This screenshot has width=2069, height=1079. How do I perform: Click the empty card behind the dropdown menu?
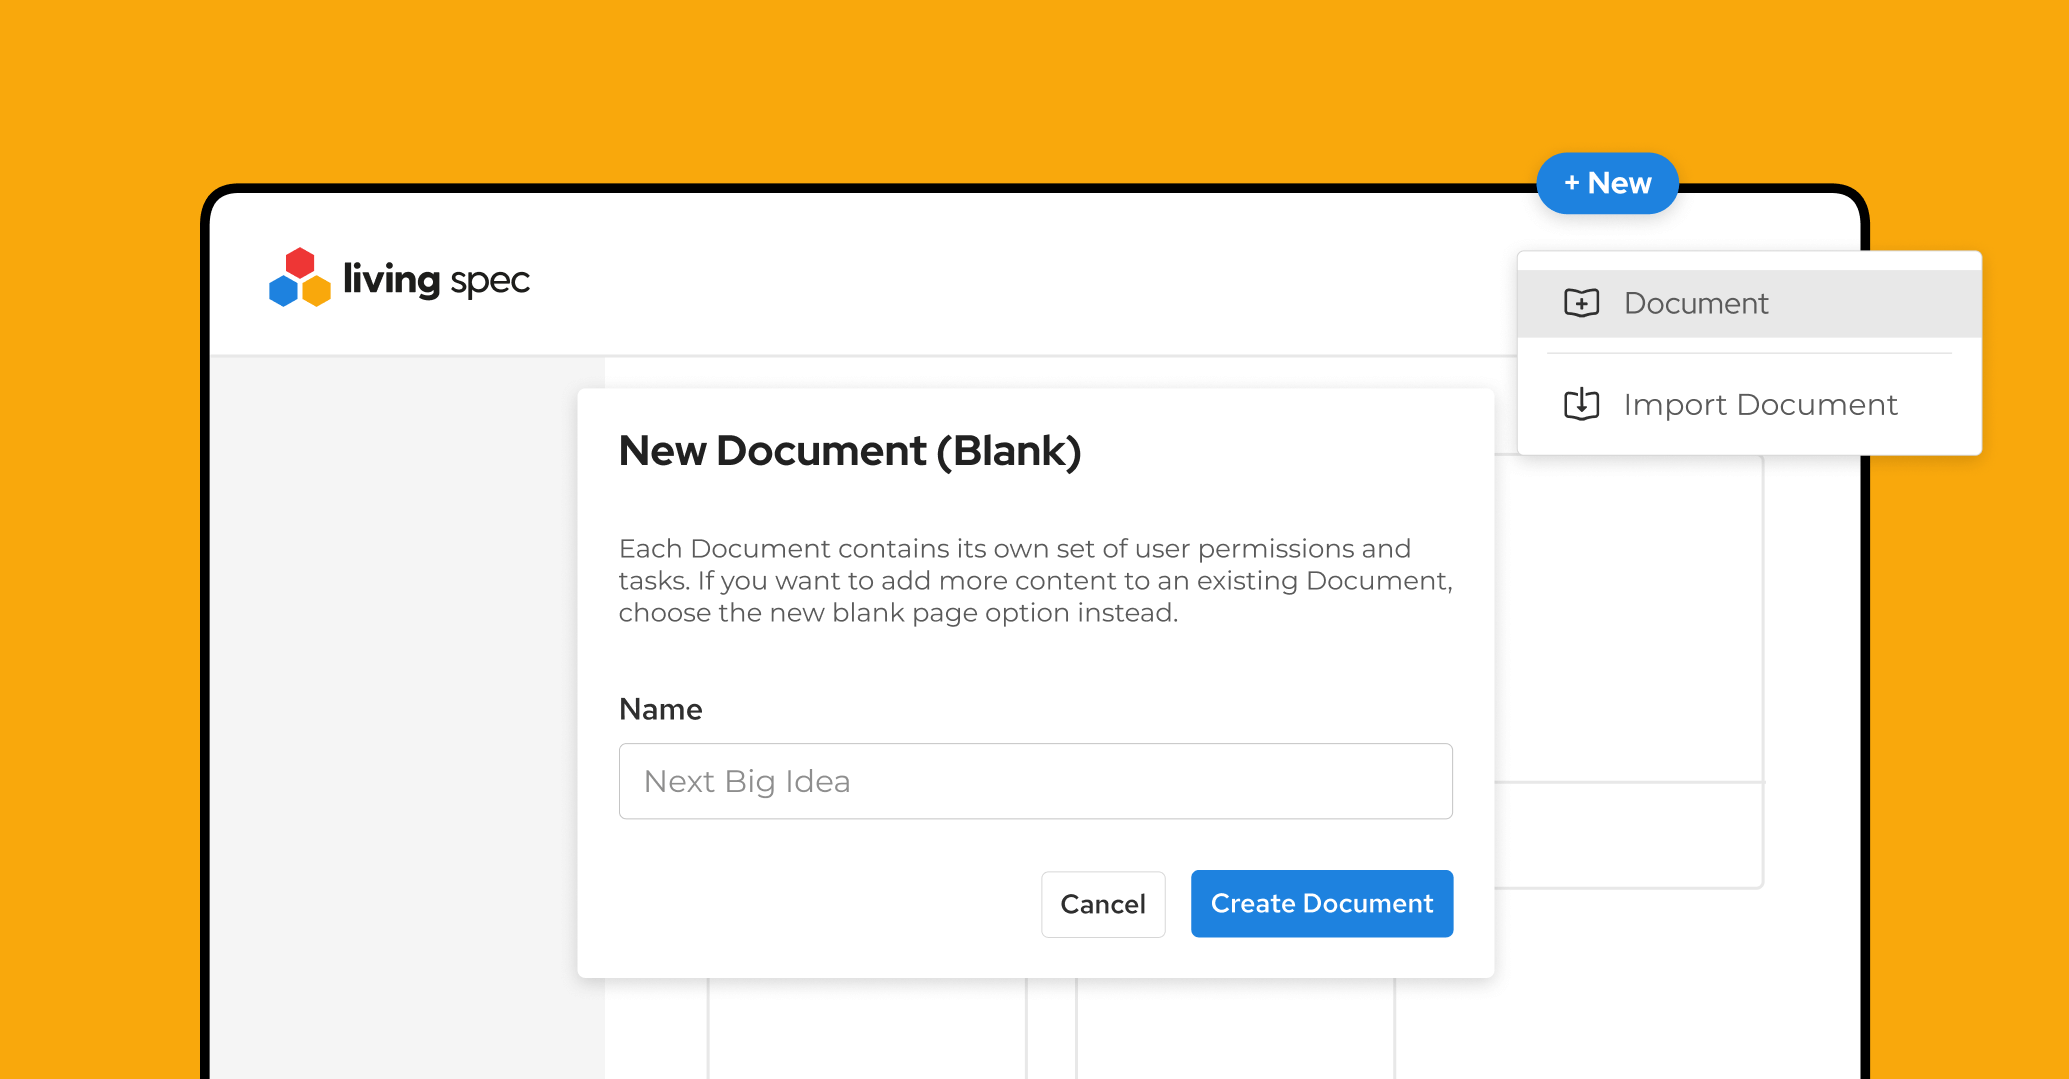pyautogui.click(x=1630, y=620)
